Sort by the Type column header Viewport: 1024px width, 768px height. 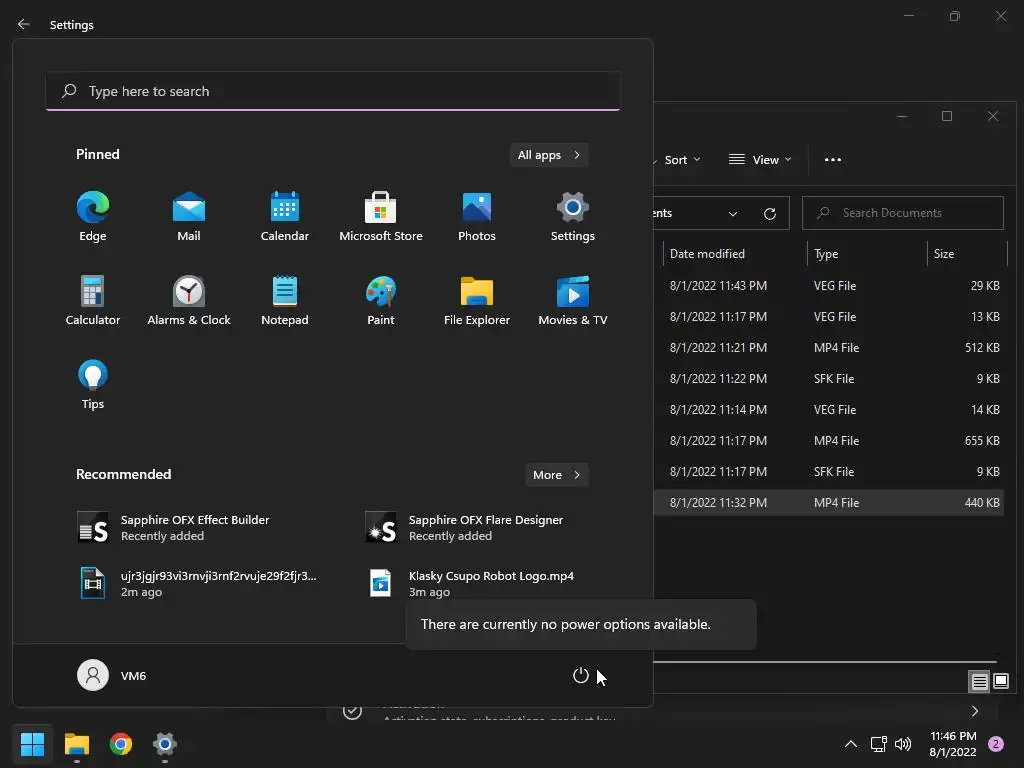(867, 253)
